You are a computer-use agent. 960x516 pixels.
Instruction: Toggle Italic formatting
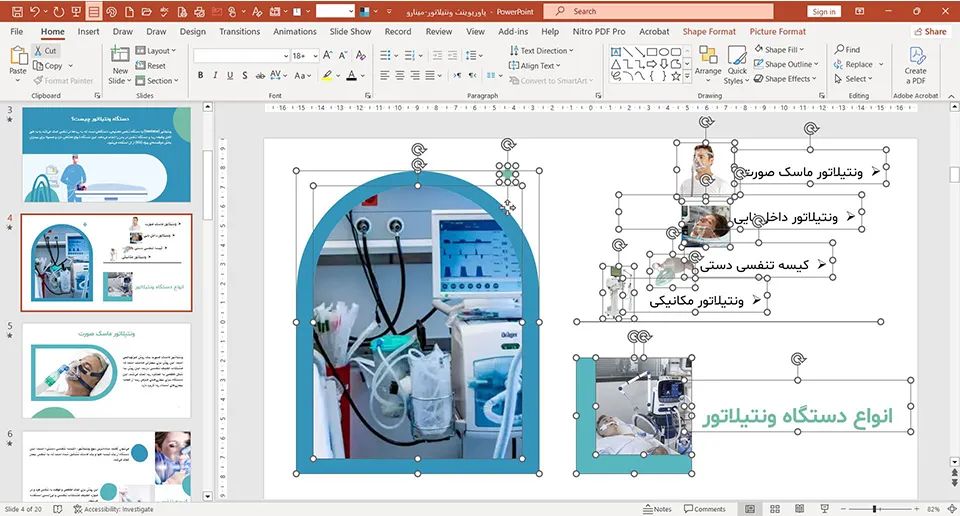[x=215, y=75]
